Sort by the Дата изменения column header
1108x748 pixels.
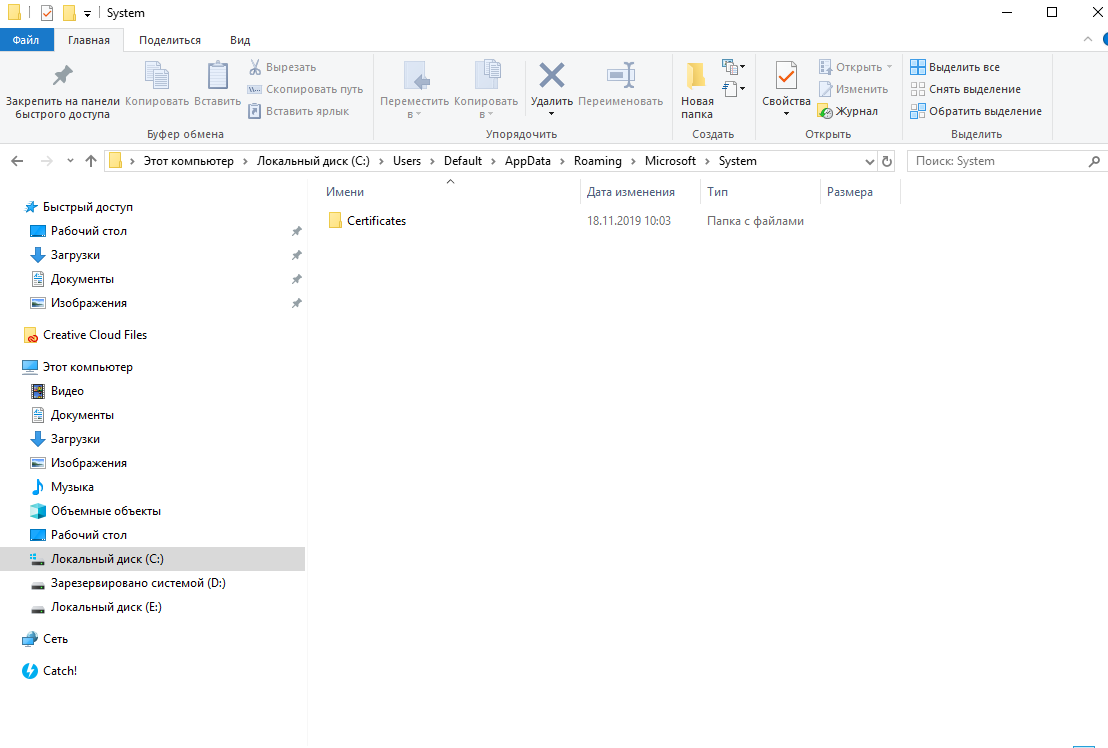[631, 192]
